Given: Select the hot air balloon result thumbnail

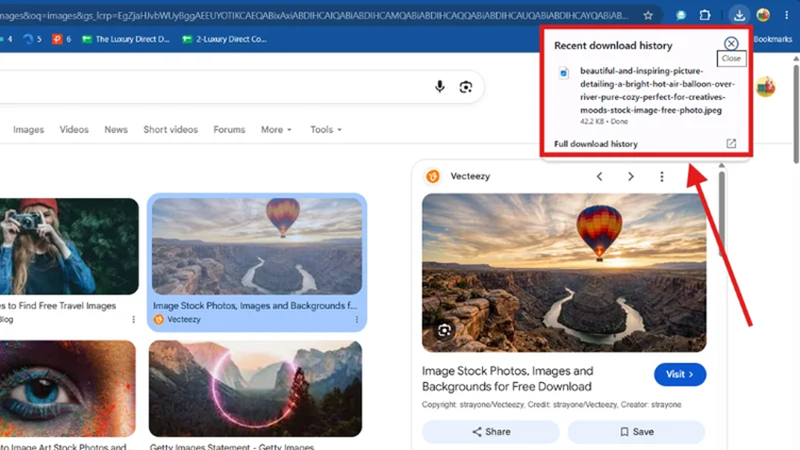Looking at the screenshot, I should pyautogui.click(x=257, y=246).
